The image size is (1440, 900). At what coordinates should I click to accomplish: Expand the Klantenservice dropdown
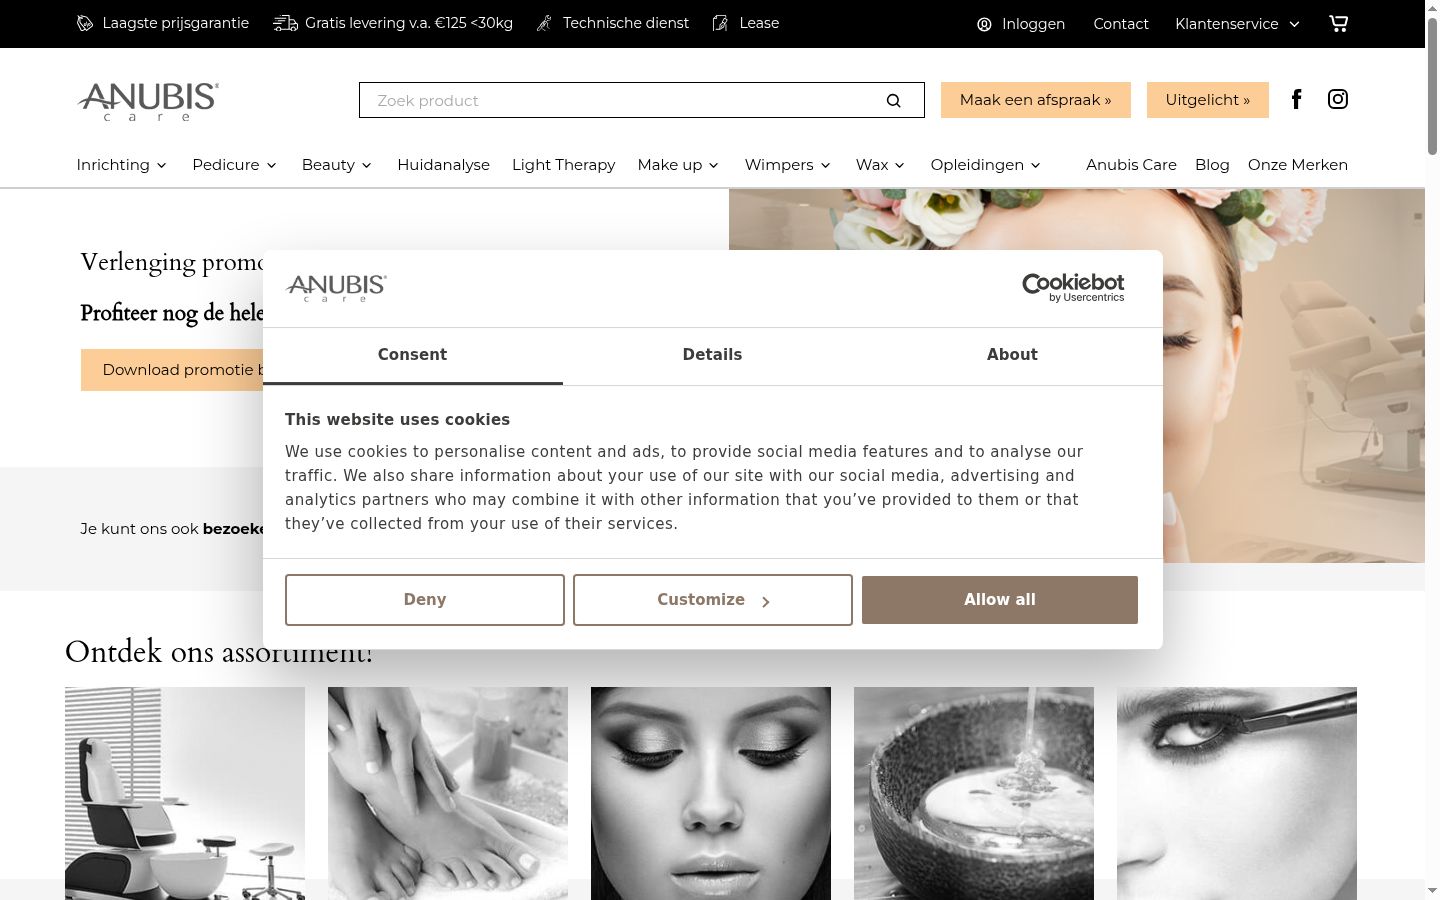[1237, 24]
